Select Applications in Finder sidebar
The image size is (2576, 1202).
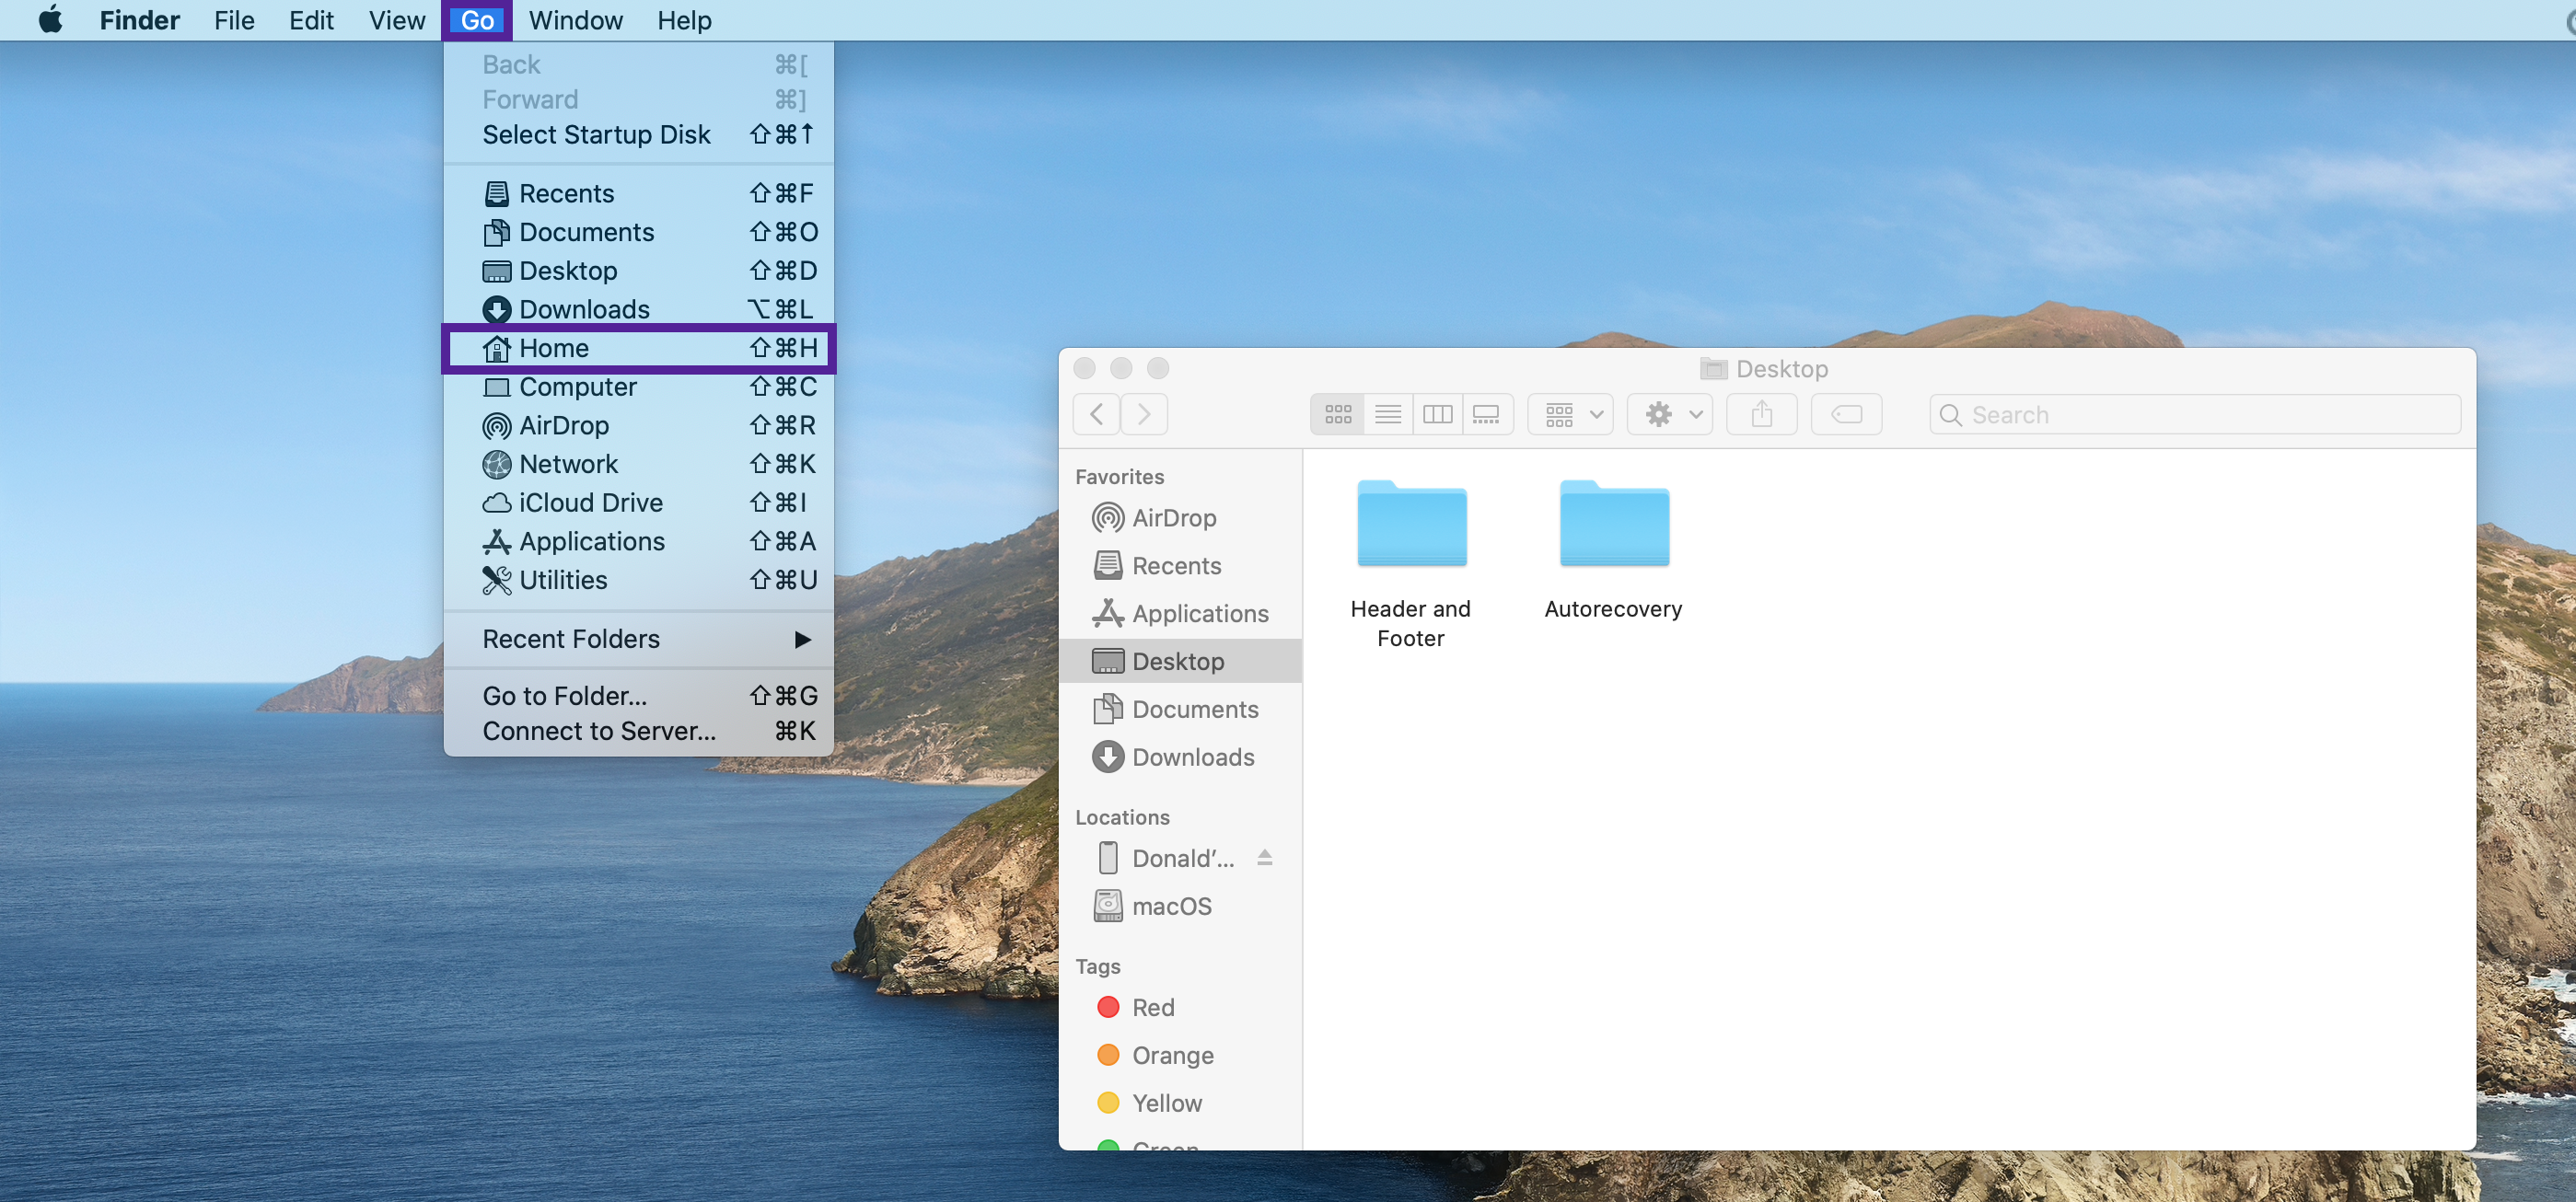(1180, 614)
